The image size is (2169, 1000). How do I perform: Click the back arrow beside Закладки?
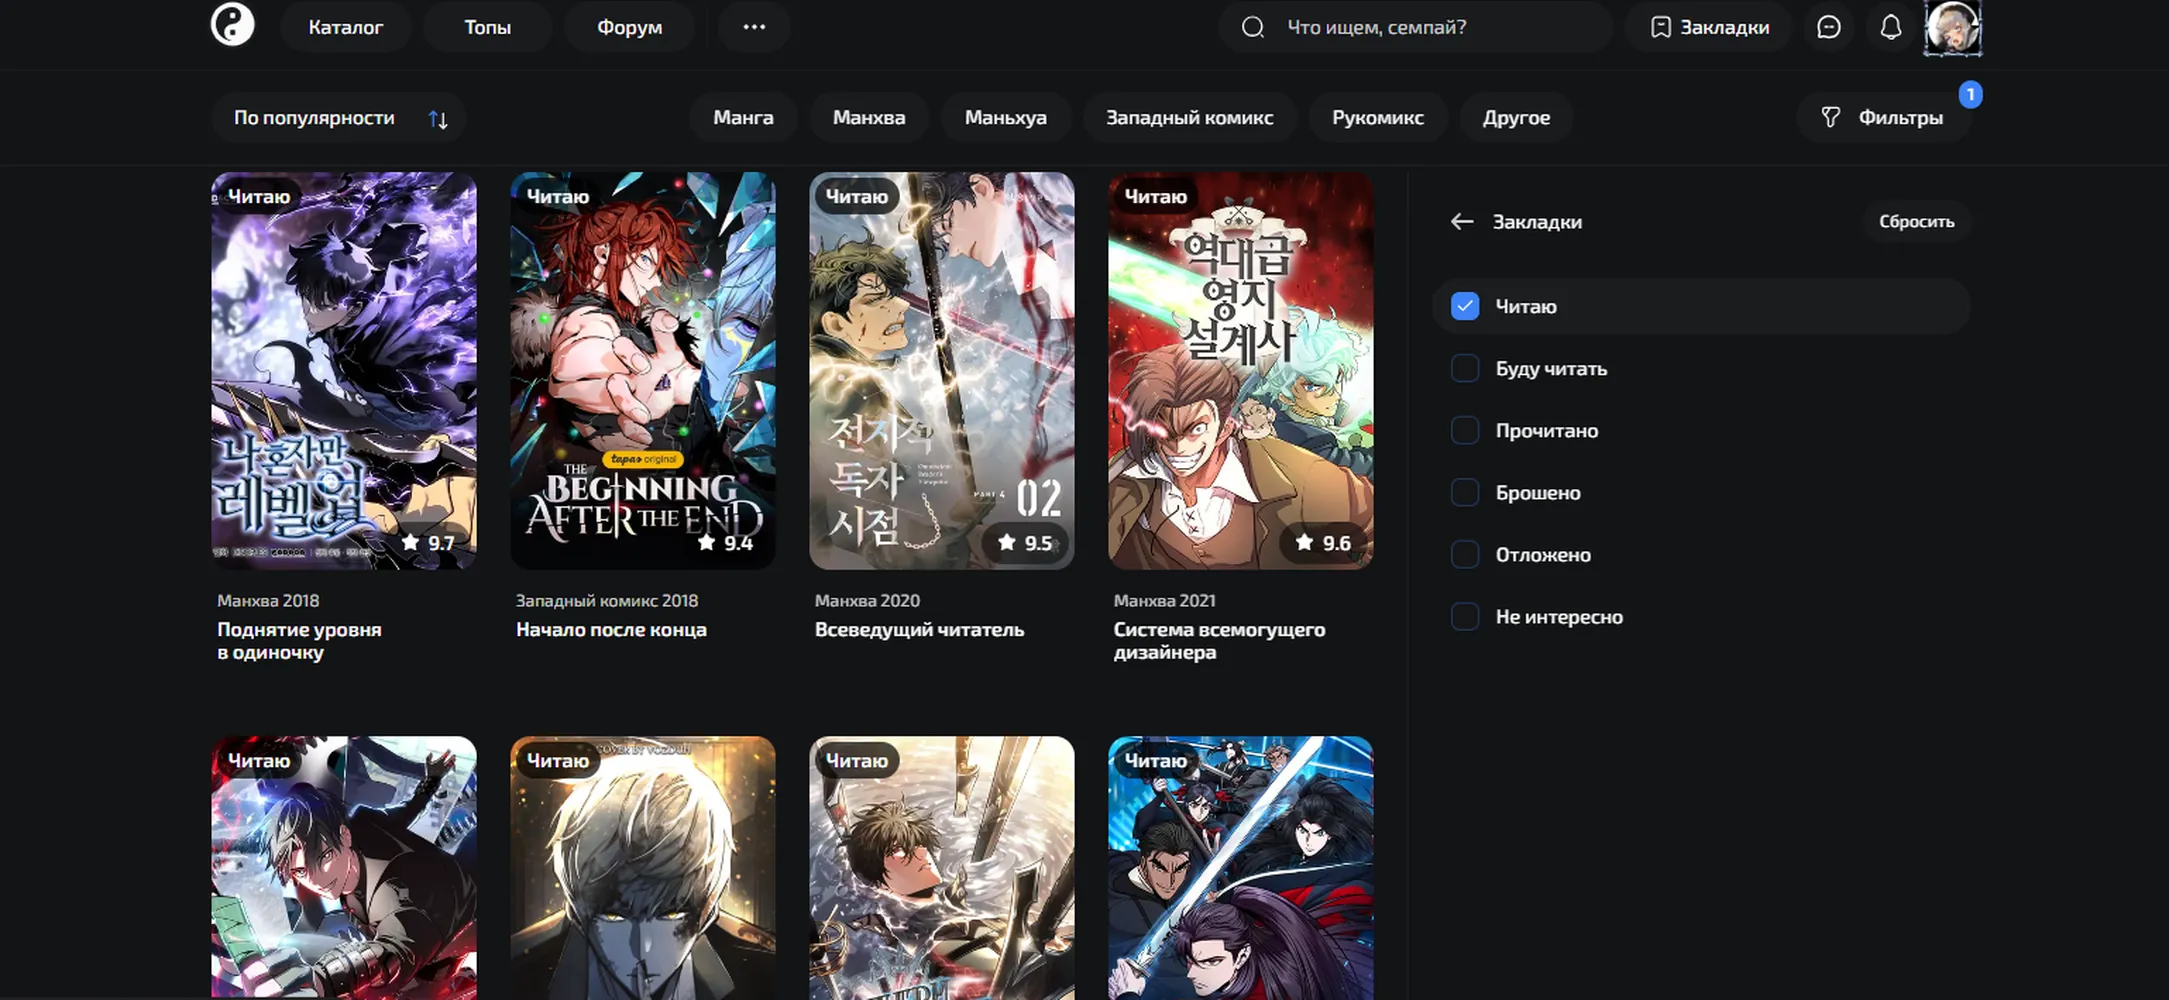tap(1462, 222)
